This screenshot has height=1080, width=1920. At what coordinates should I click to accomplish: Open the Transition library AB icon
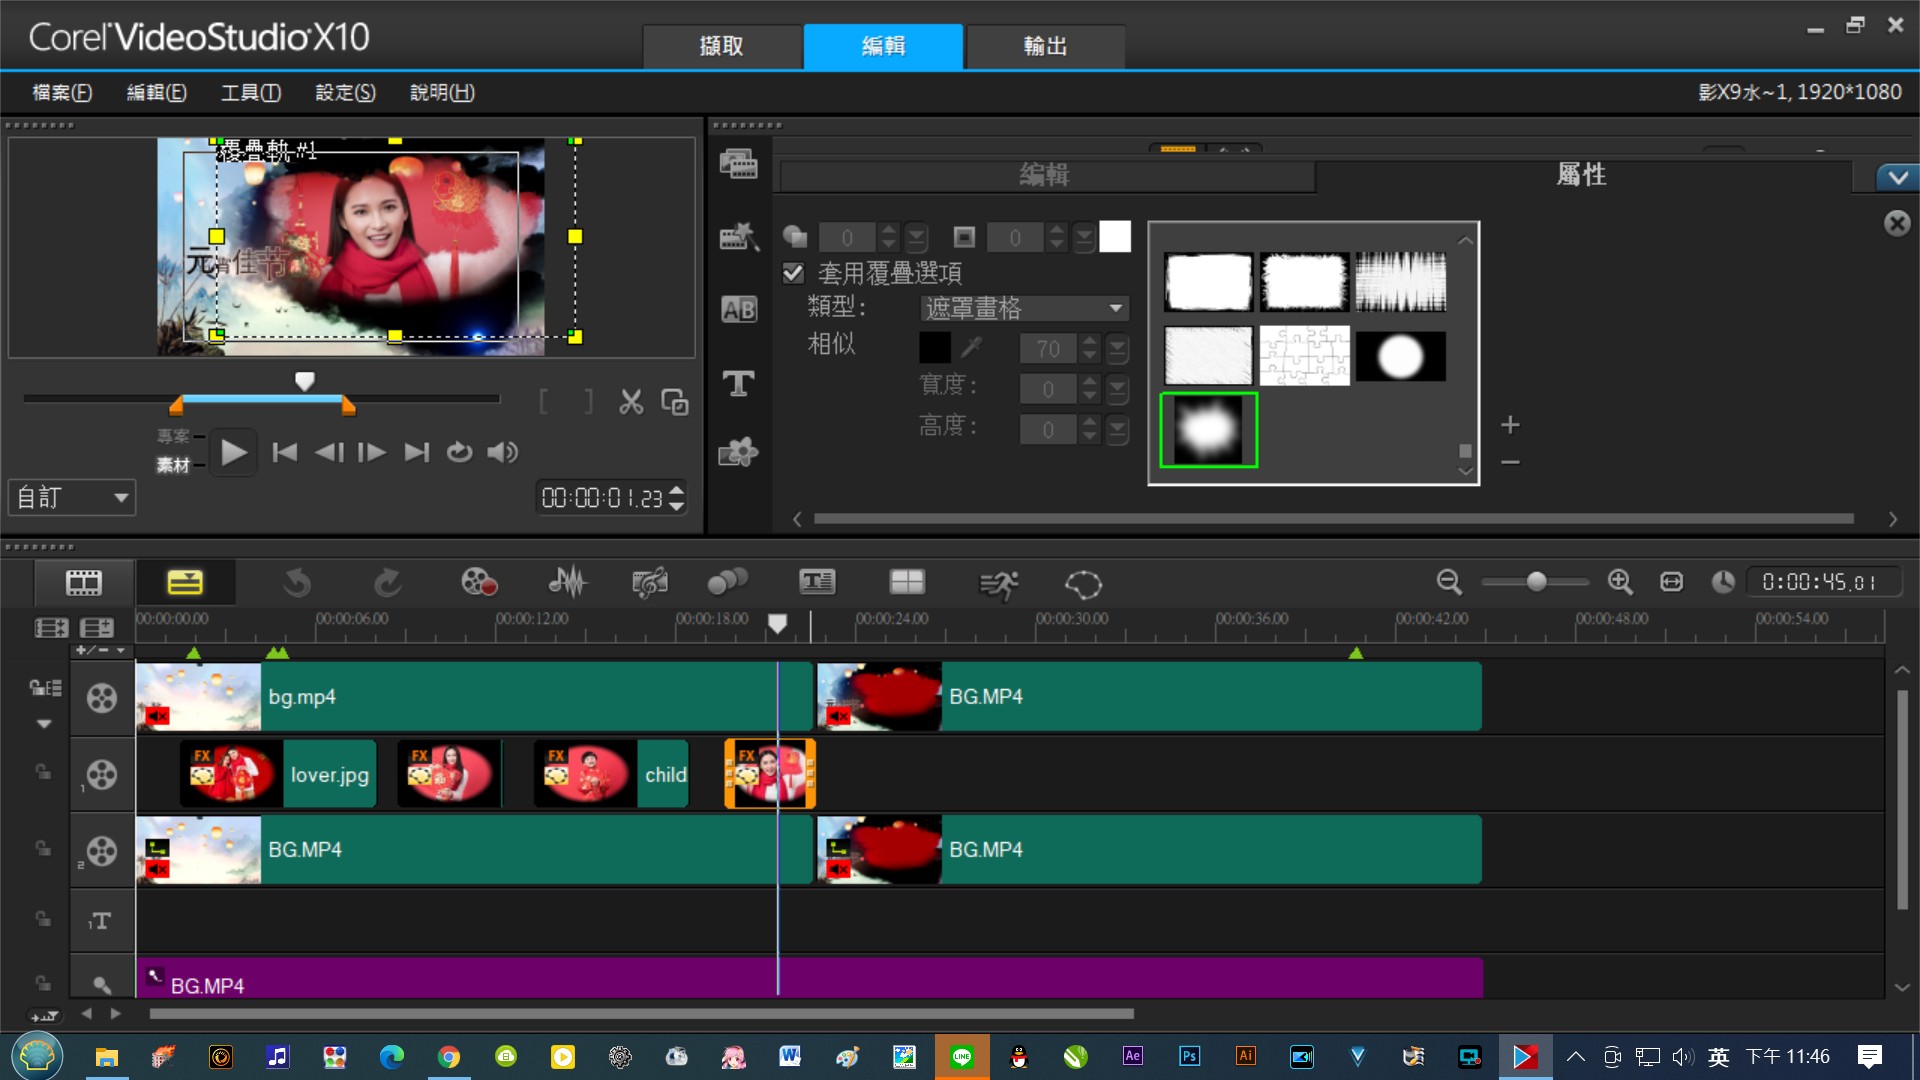click(738, 309)
